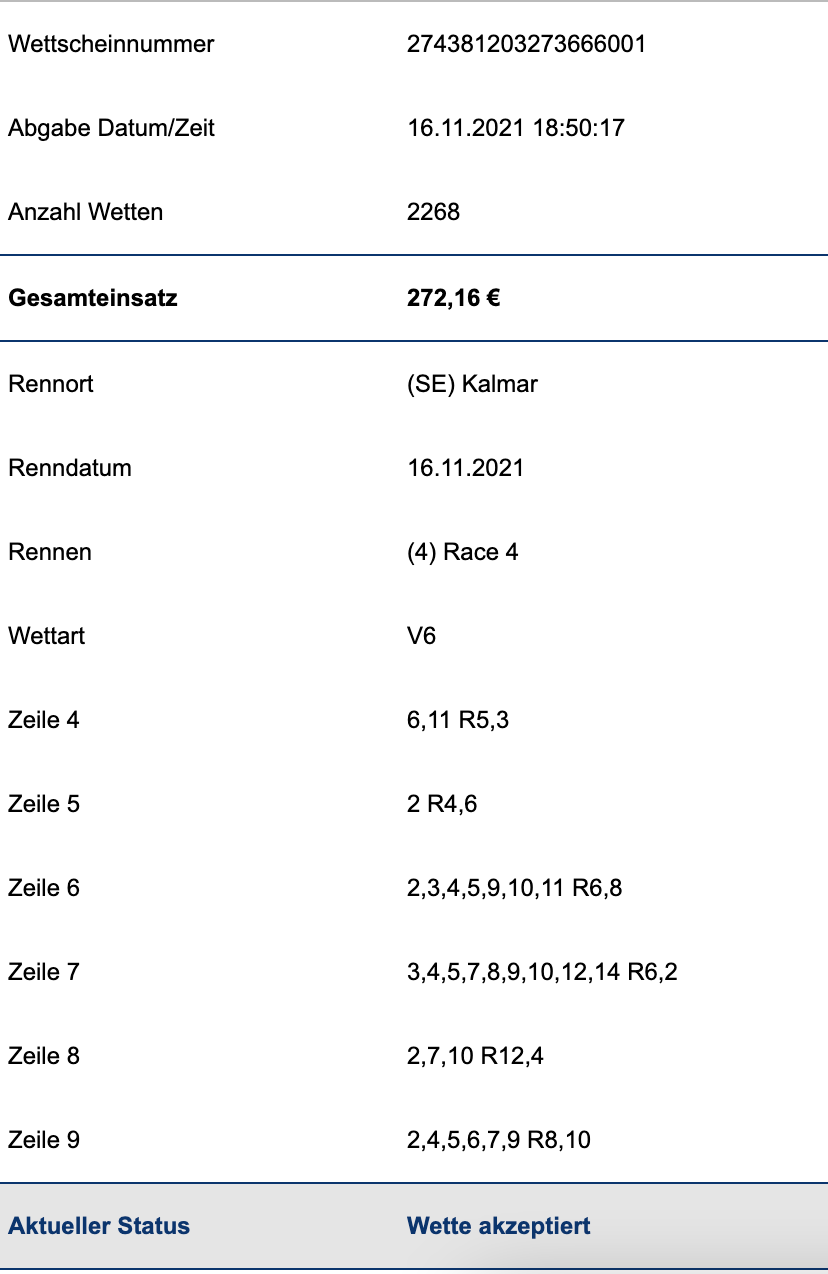The image size is (828, 1274).
Task: Click the Zeile 9 row label
Action: [44, 1140]
